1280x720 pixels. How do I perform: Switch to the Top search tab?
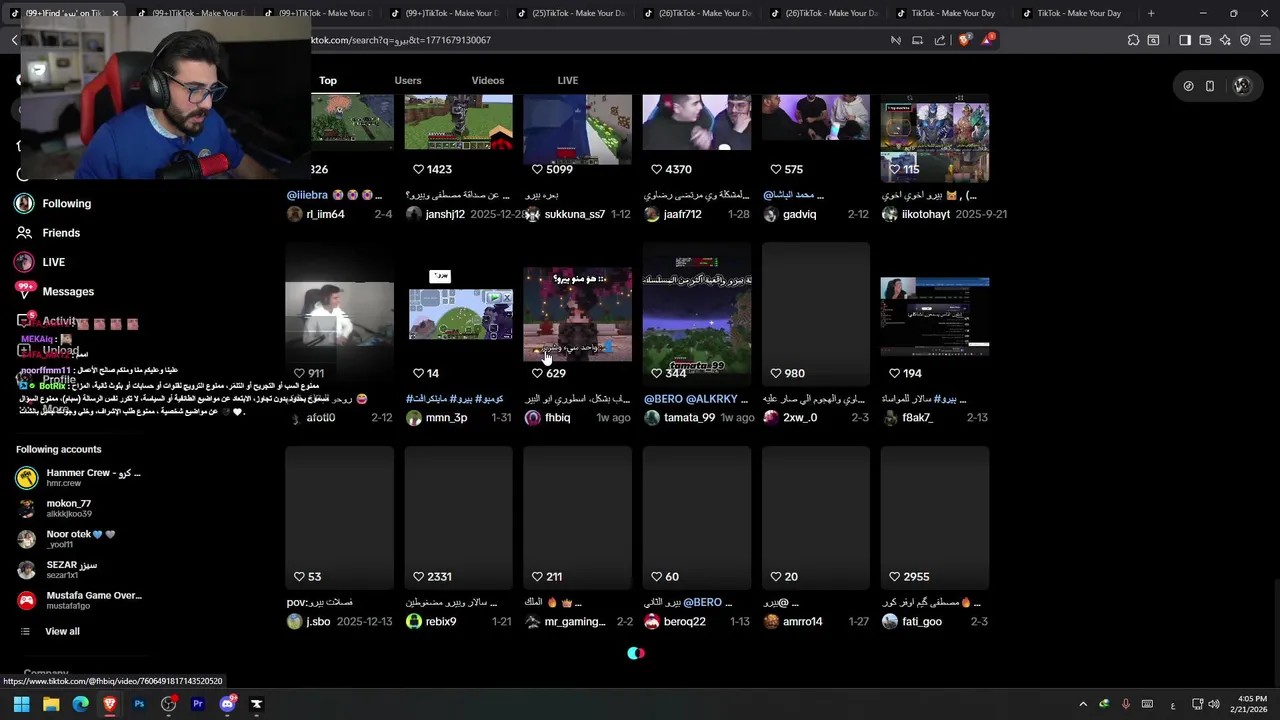(x=328, y=80)
